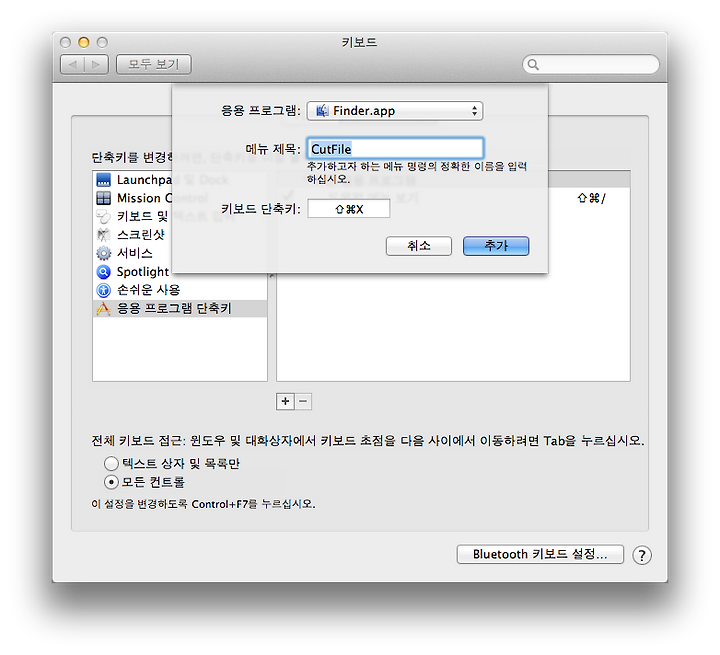Minimize the window with the yellow button
720x655 pixels.
(x=84, y=42)
